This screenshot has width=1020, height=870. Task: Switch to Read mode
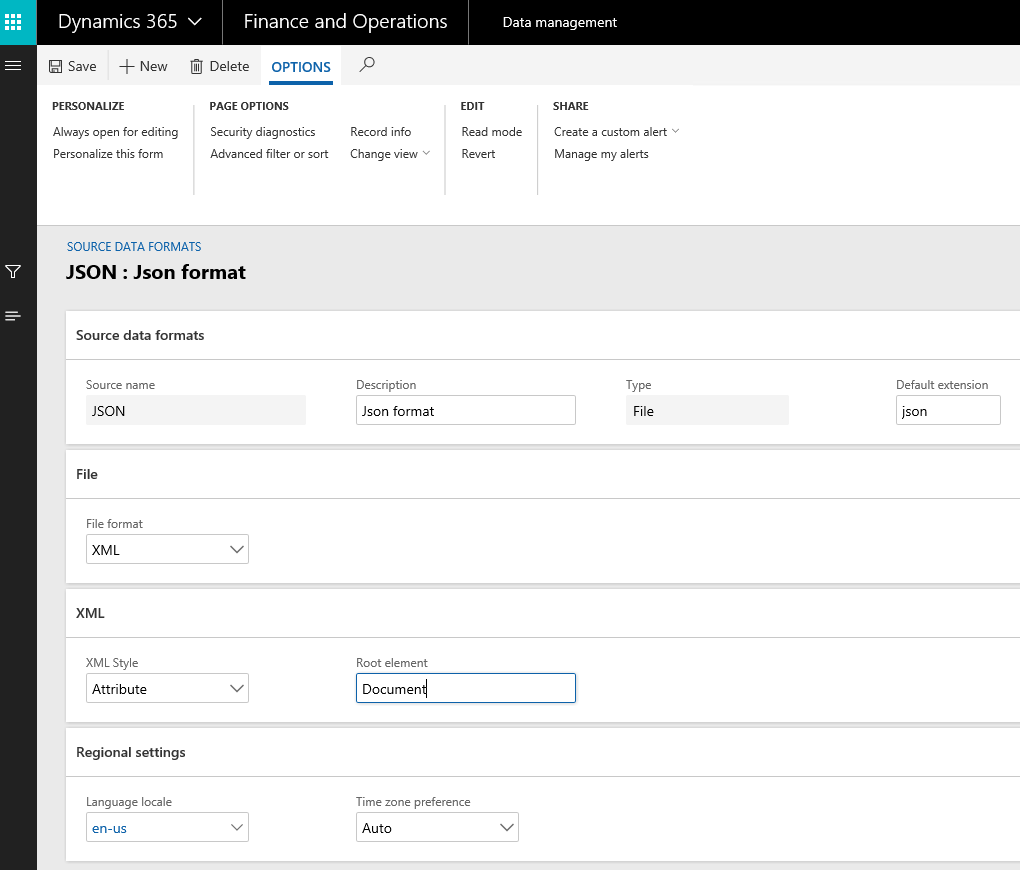(491, 132)
